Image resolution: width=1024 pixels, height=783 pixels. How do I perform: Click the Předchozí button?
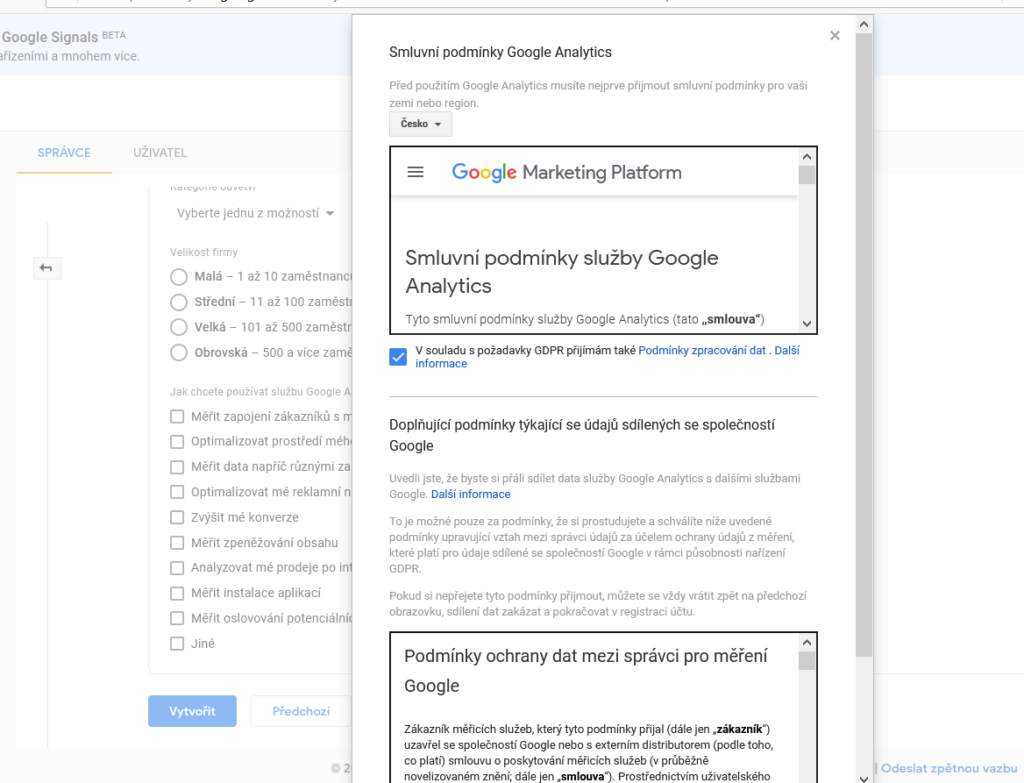click(301, 711)
